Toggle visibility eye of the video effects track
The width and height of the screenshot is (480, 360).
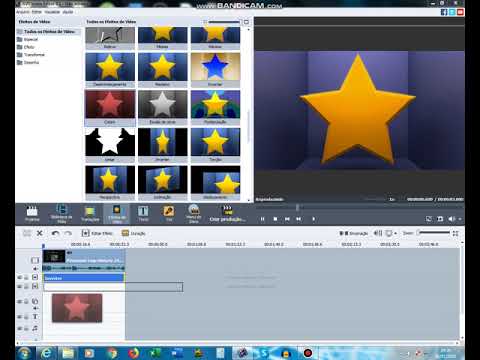[19, 277]
